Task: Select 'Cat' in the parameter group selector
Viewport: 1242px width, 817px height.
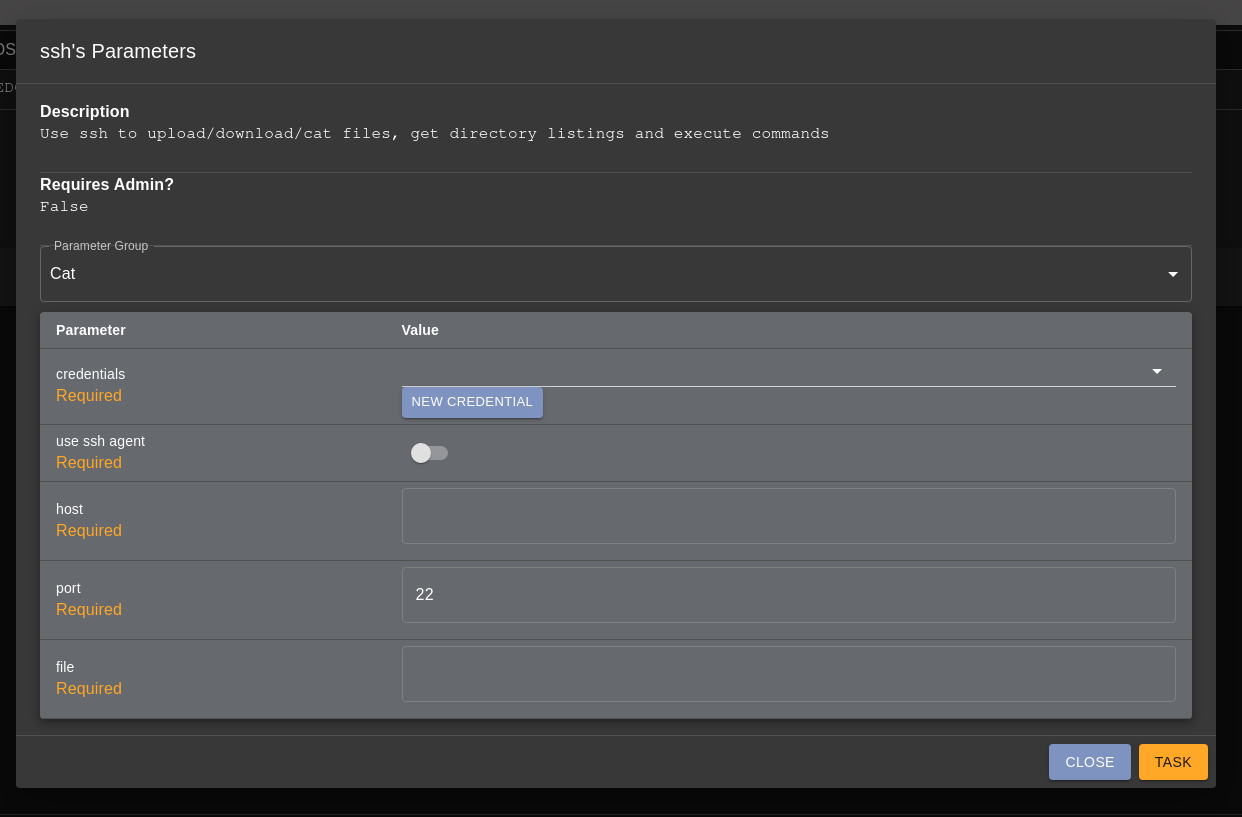Action: 615,273
